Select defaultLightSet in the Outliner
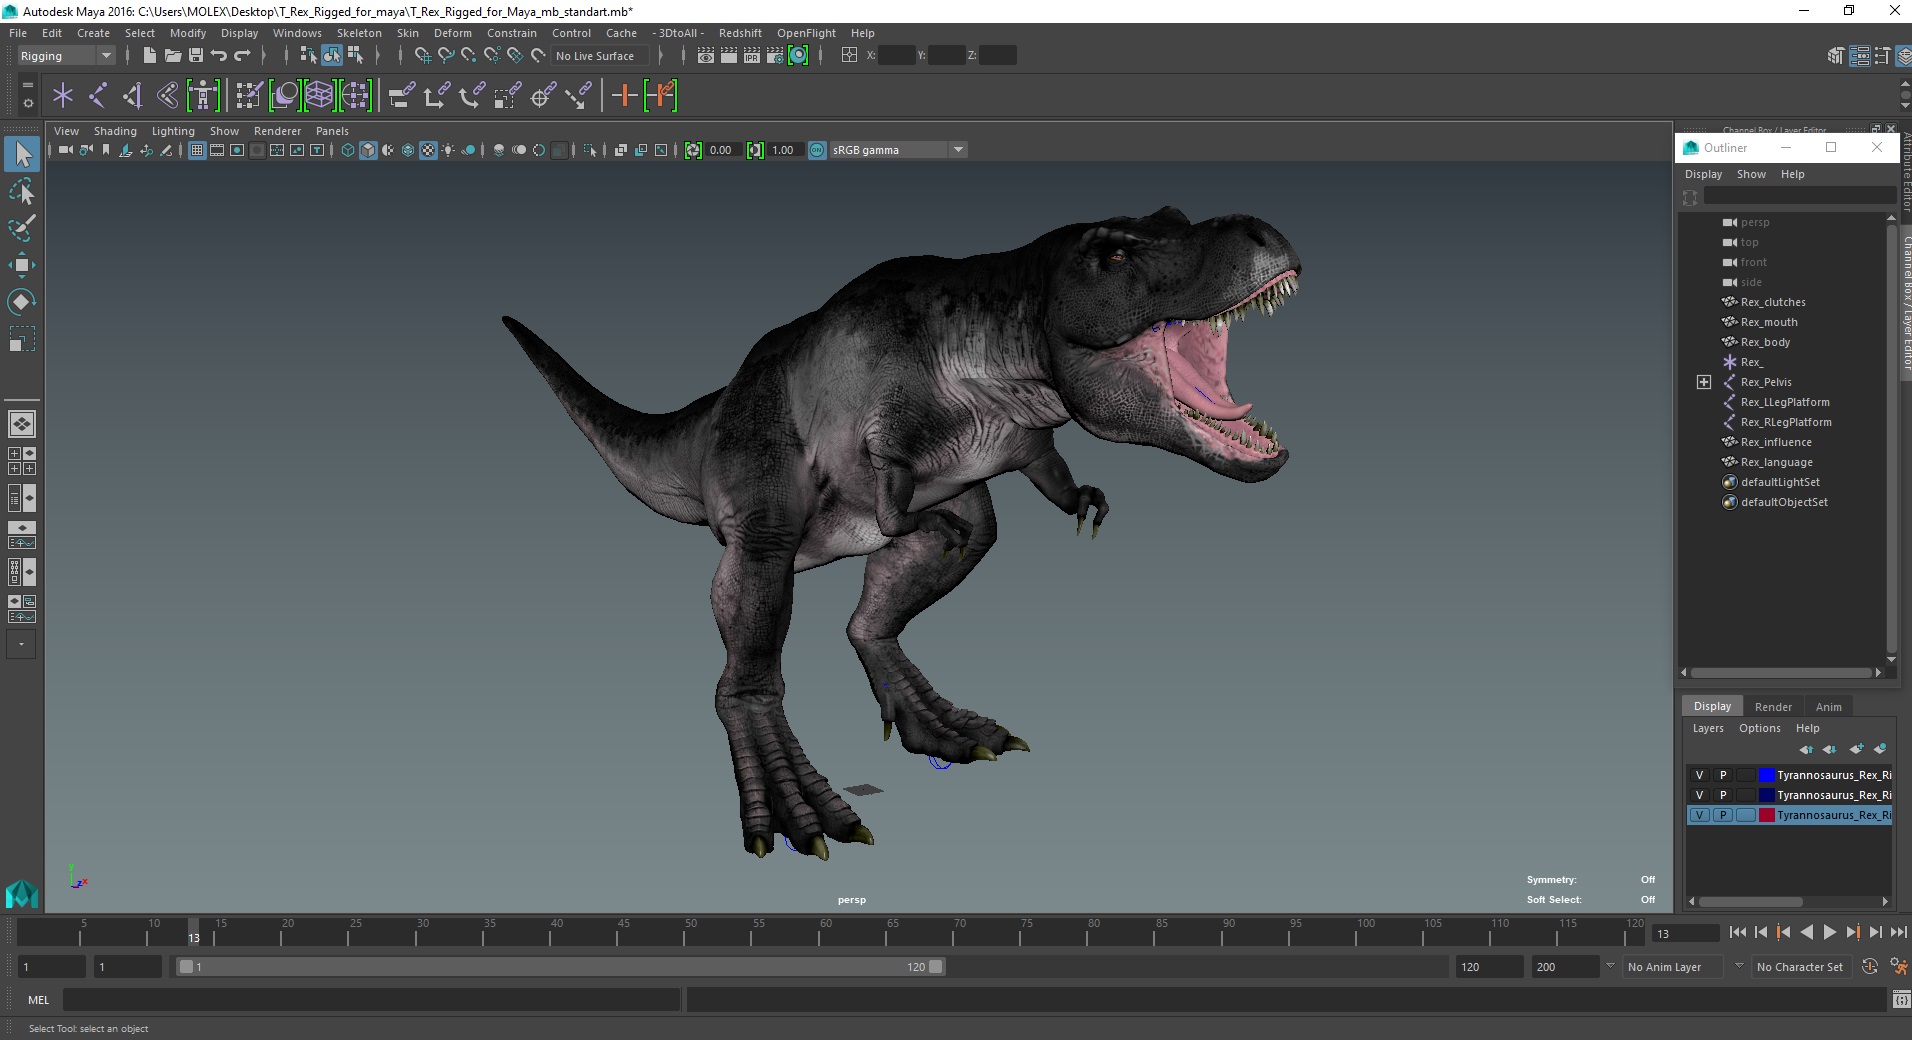The image size is (1912, 1040). click(1780, 482)
